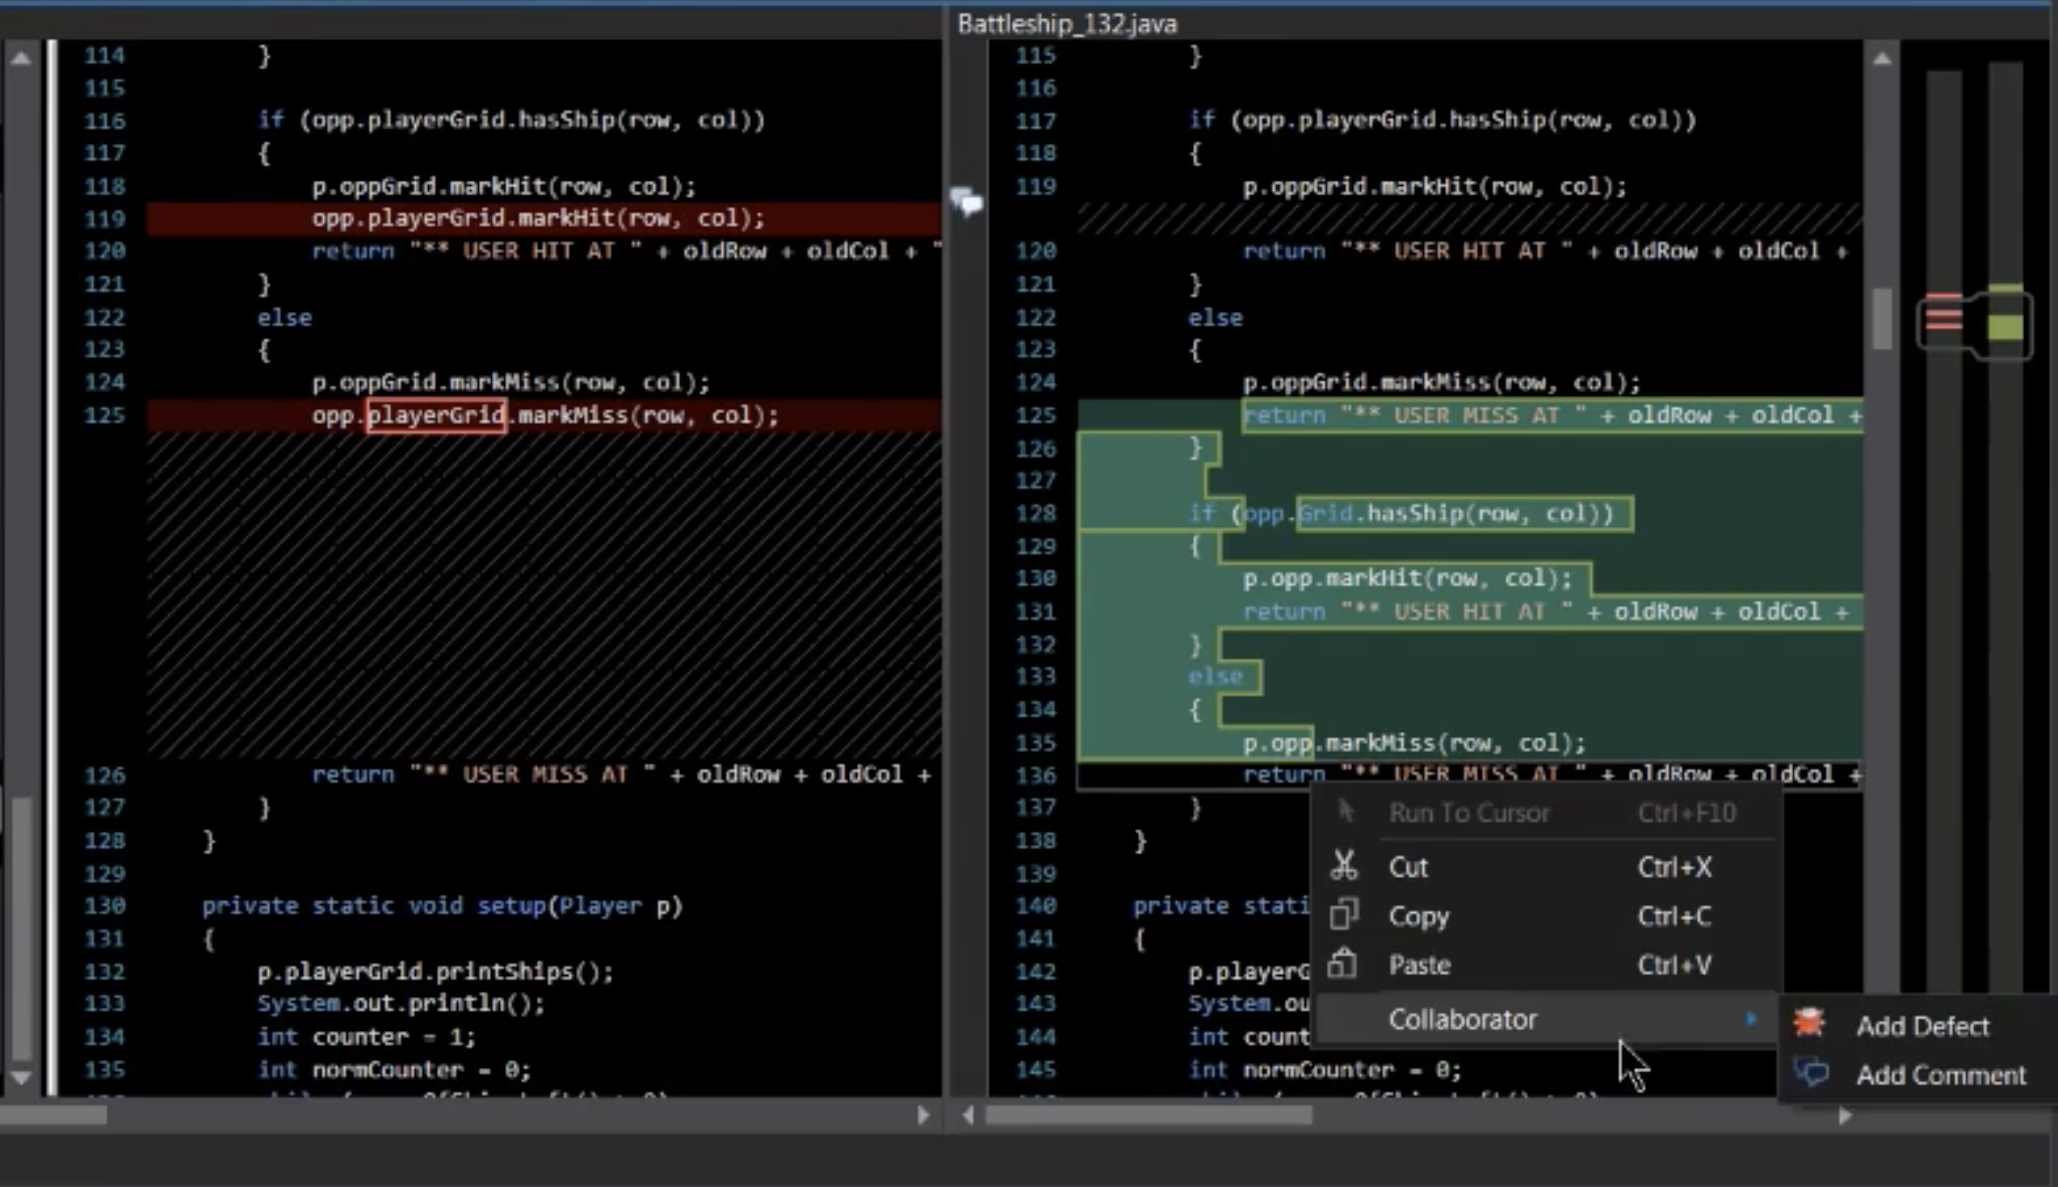The image size is (2058, 1187).
Task: Click up arrow of right pane scrollbar
Action: click(x=1881, y=58)
